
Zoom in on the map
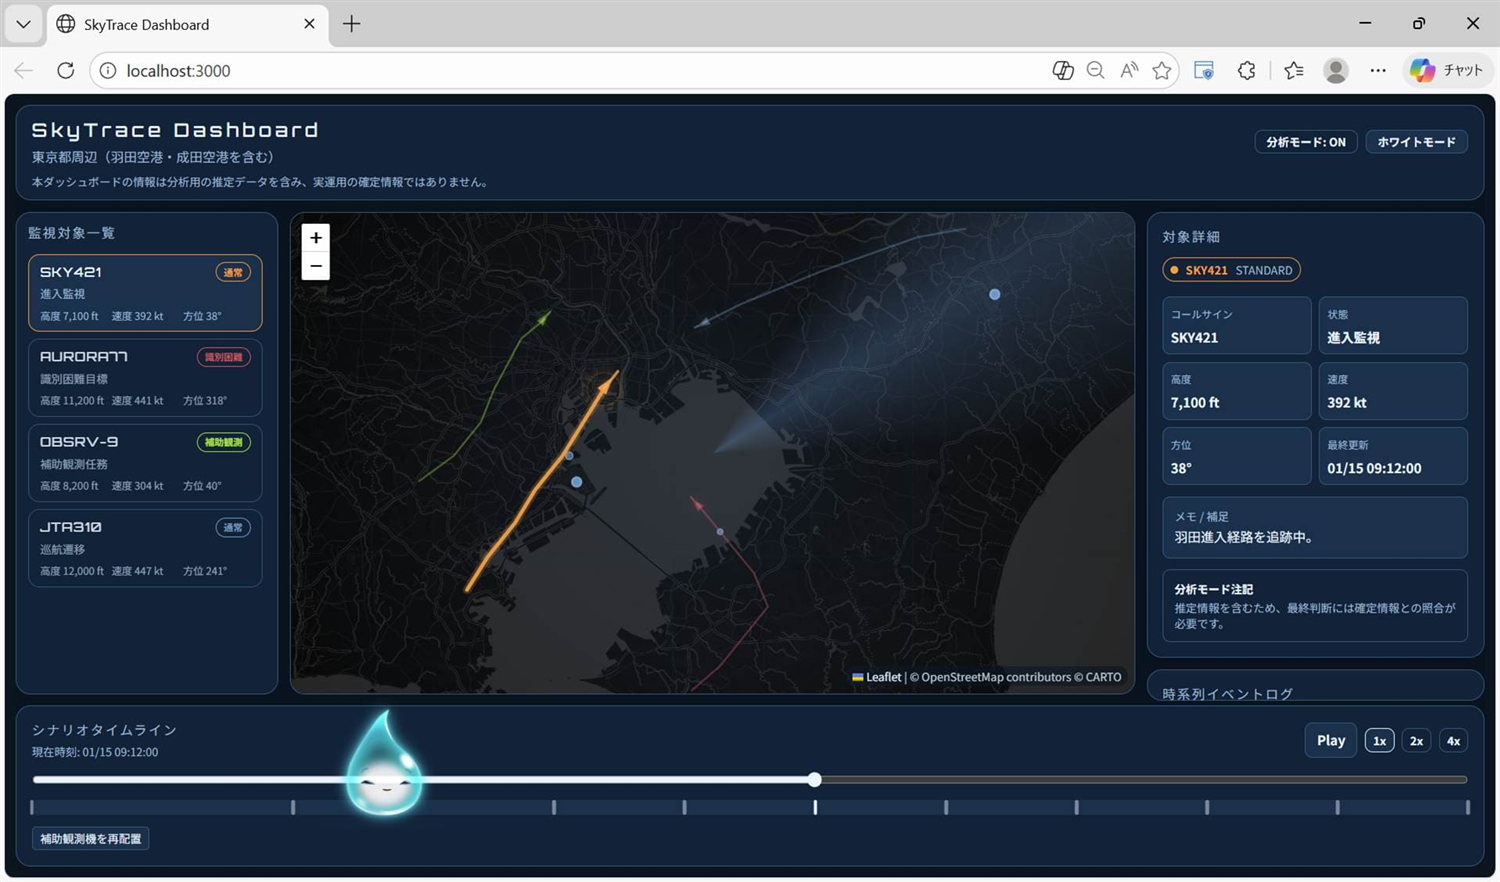[316, 238]
